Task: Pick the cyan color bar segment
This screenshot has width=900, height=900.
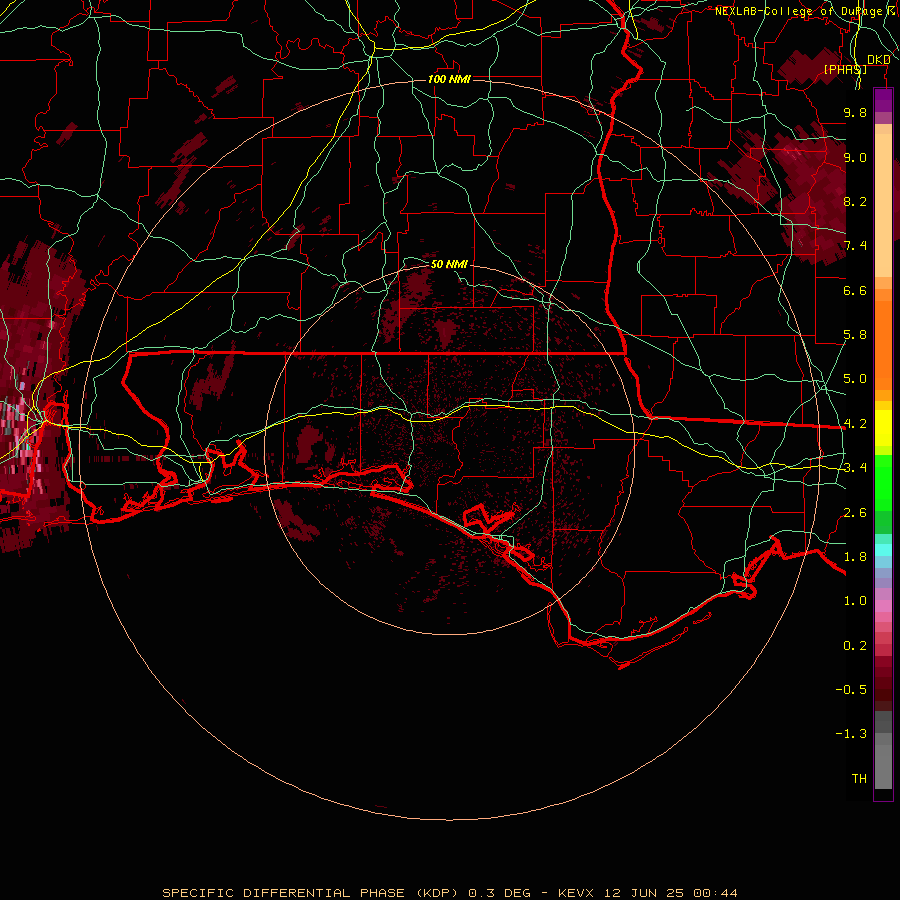Action: click(883, 550)
